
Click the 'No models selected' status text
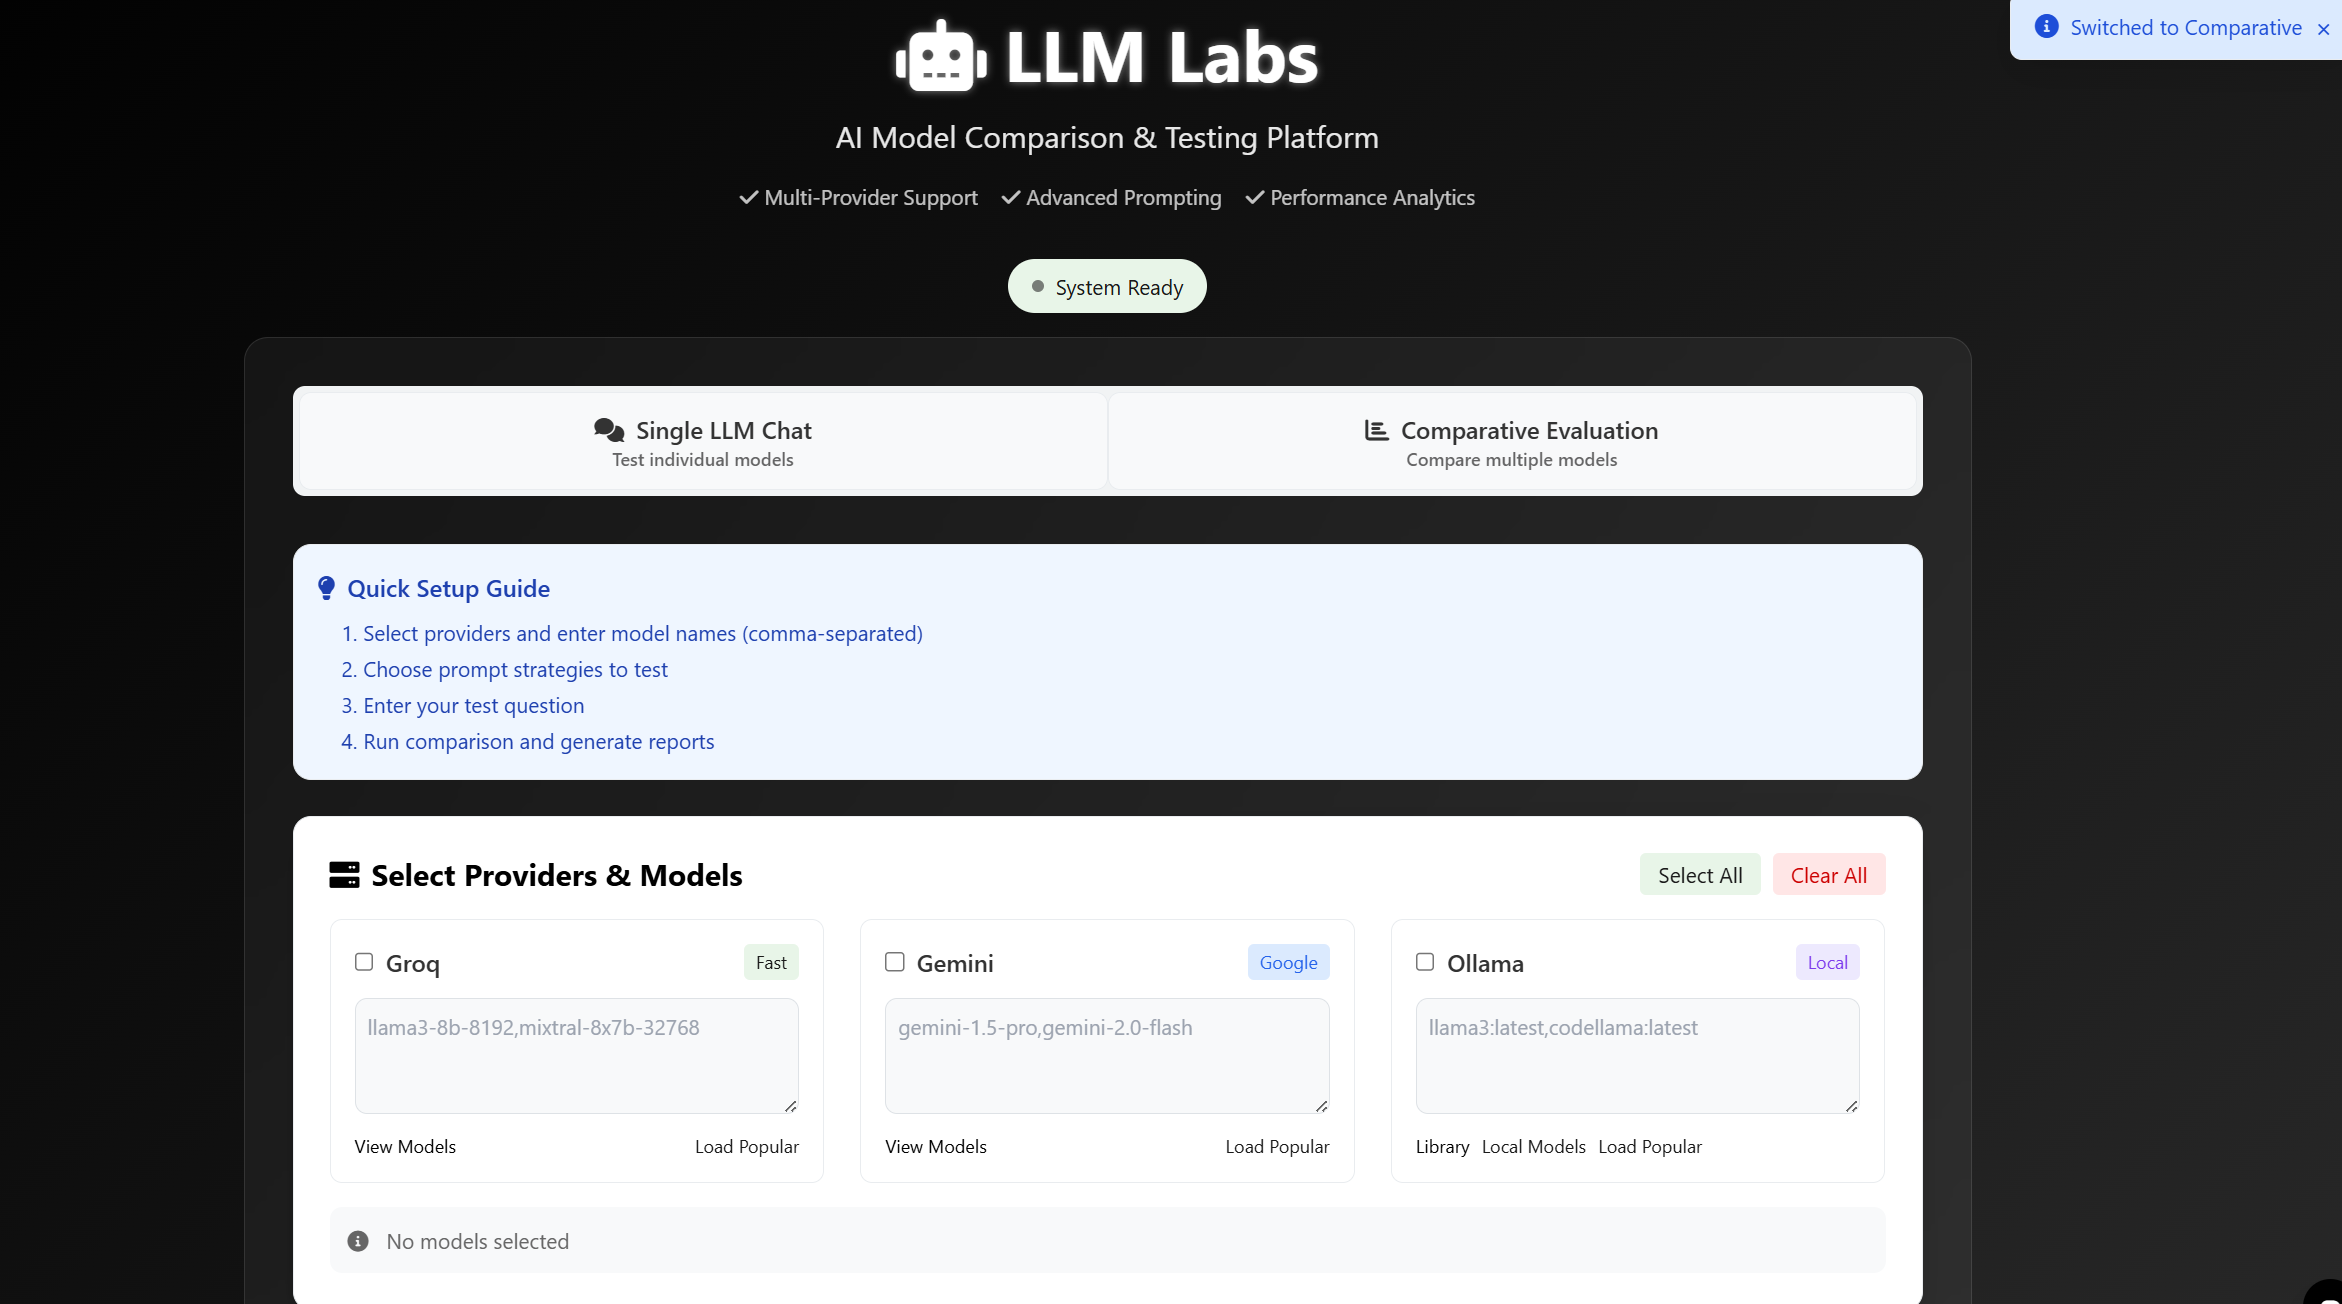[478, 1242]
